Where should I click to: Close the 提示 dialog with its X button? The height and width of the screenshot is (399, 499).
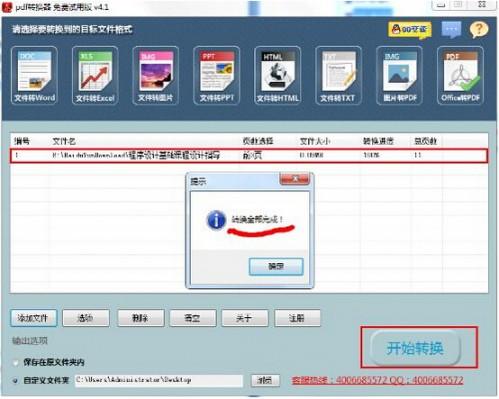pyautogui.click(x=295, y=179)
